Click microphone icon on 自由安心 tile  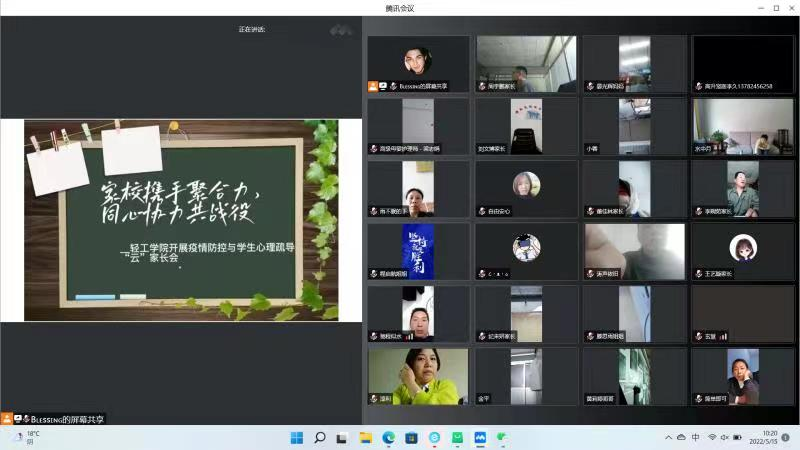pos(482,211)
